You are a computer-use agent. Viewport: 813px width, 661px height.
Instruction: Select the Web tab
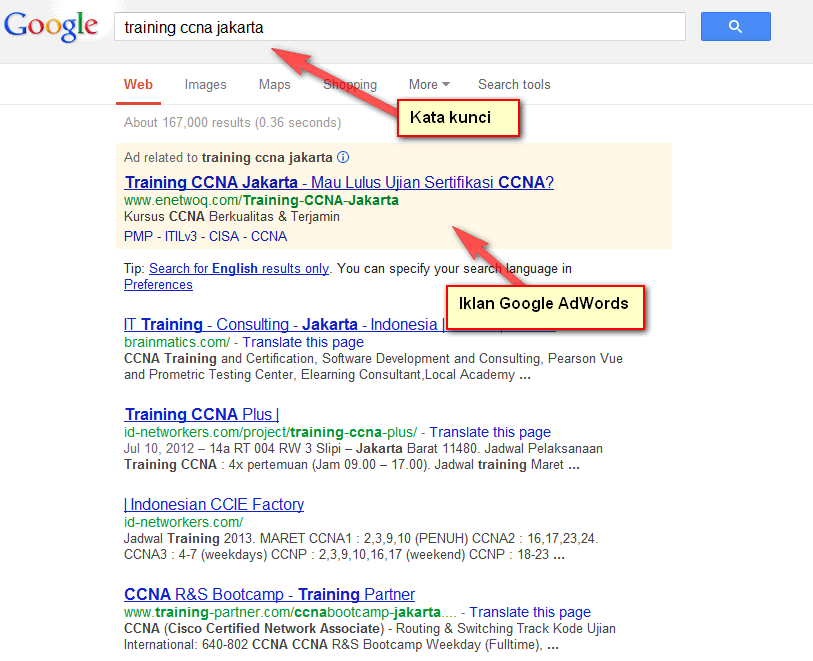[x=138, y=85]
